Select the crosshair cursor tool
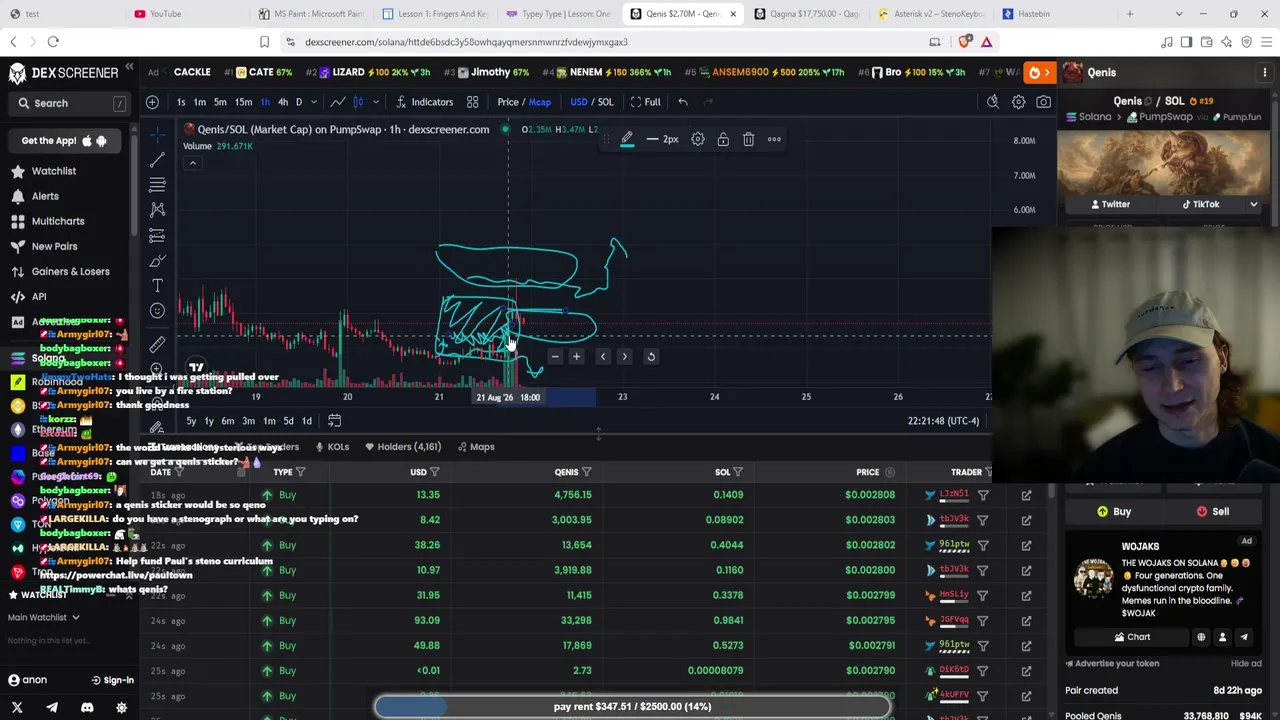 157,134
